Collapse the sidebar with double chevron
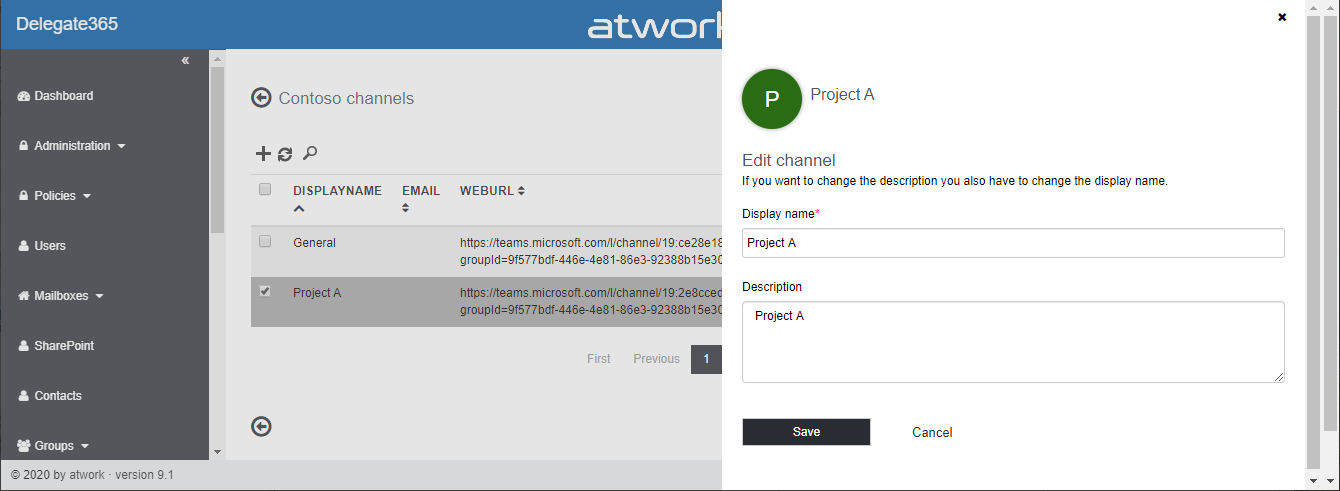This screenshot has height=491, width=1340. pyautogui.click(x=185, y=61)
